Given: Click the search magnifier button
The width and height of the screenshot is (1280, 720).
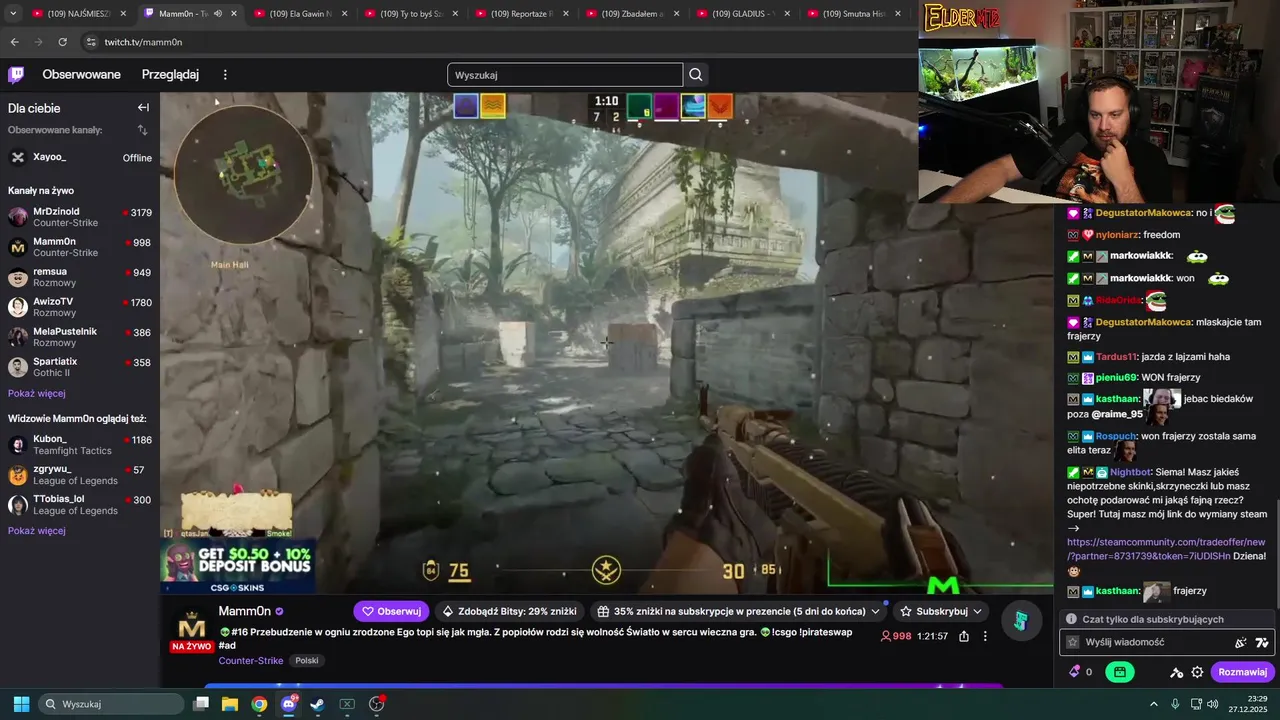Looking at the screenshot, I should tap(696, 74).
